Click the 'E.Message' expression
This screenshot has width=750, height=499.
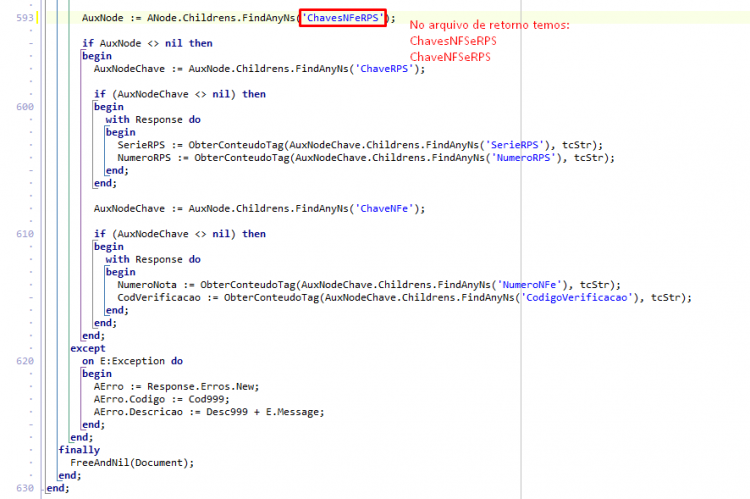pos(292,412)
